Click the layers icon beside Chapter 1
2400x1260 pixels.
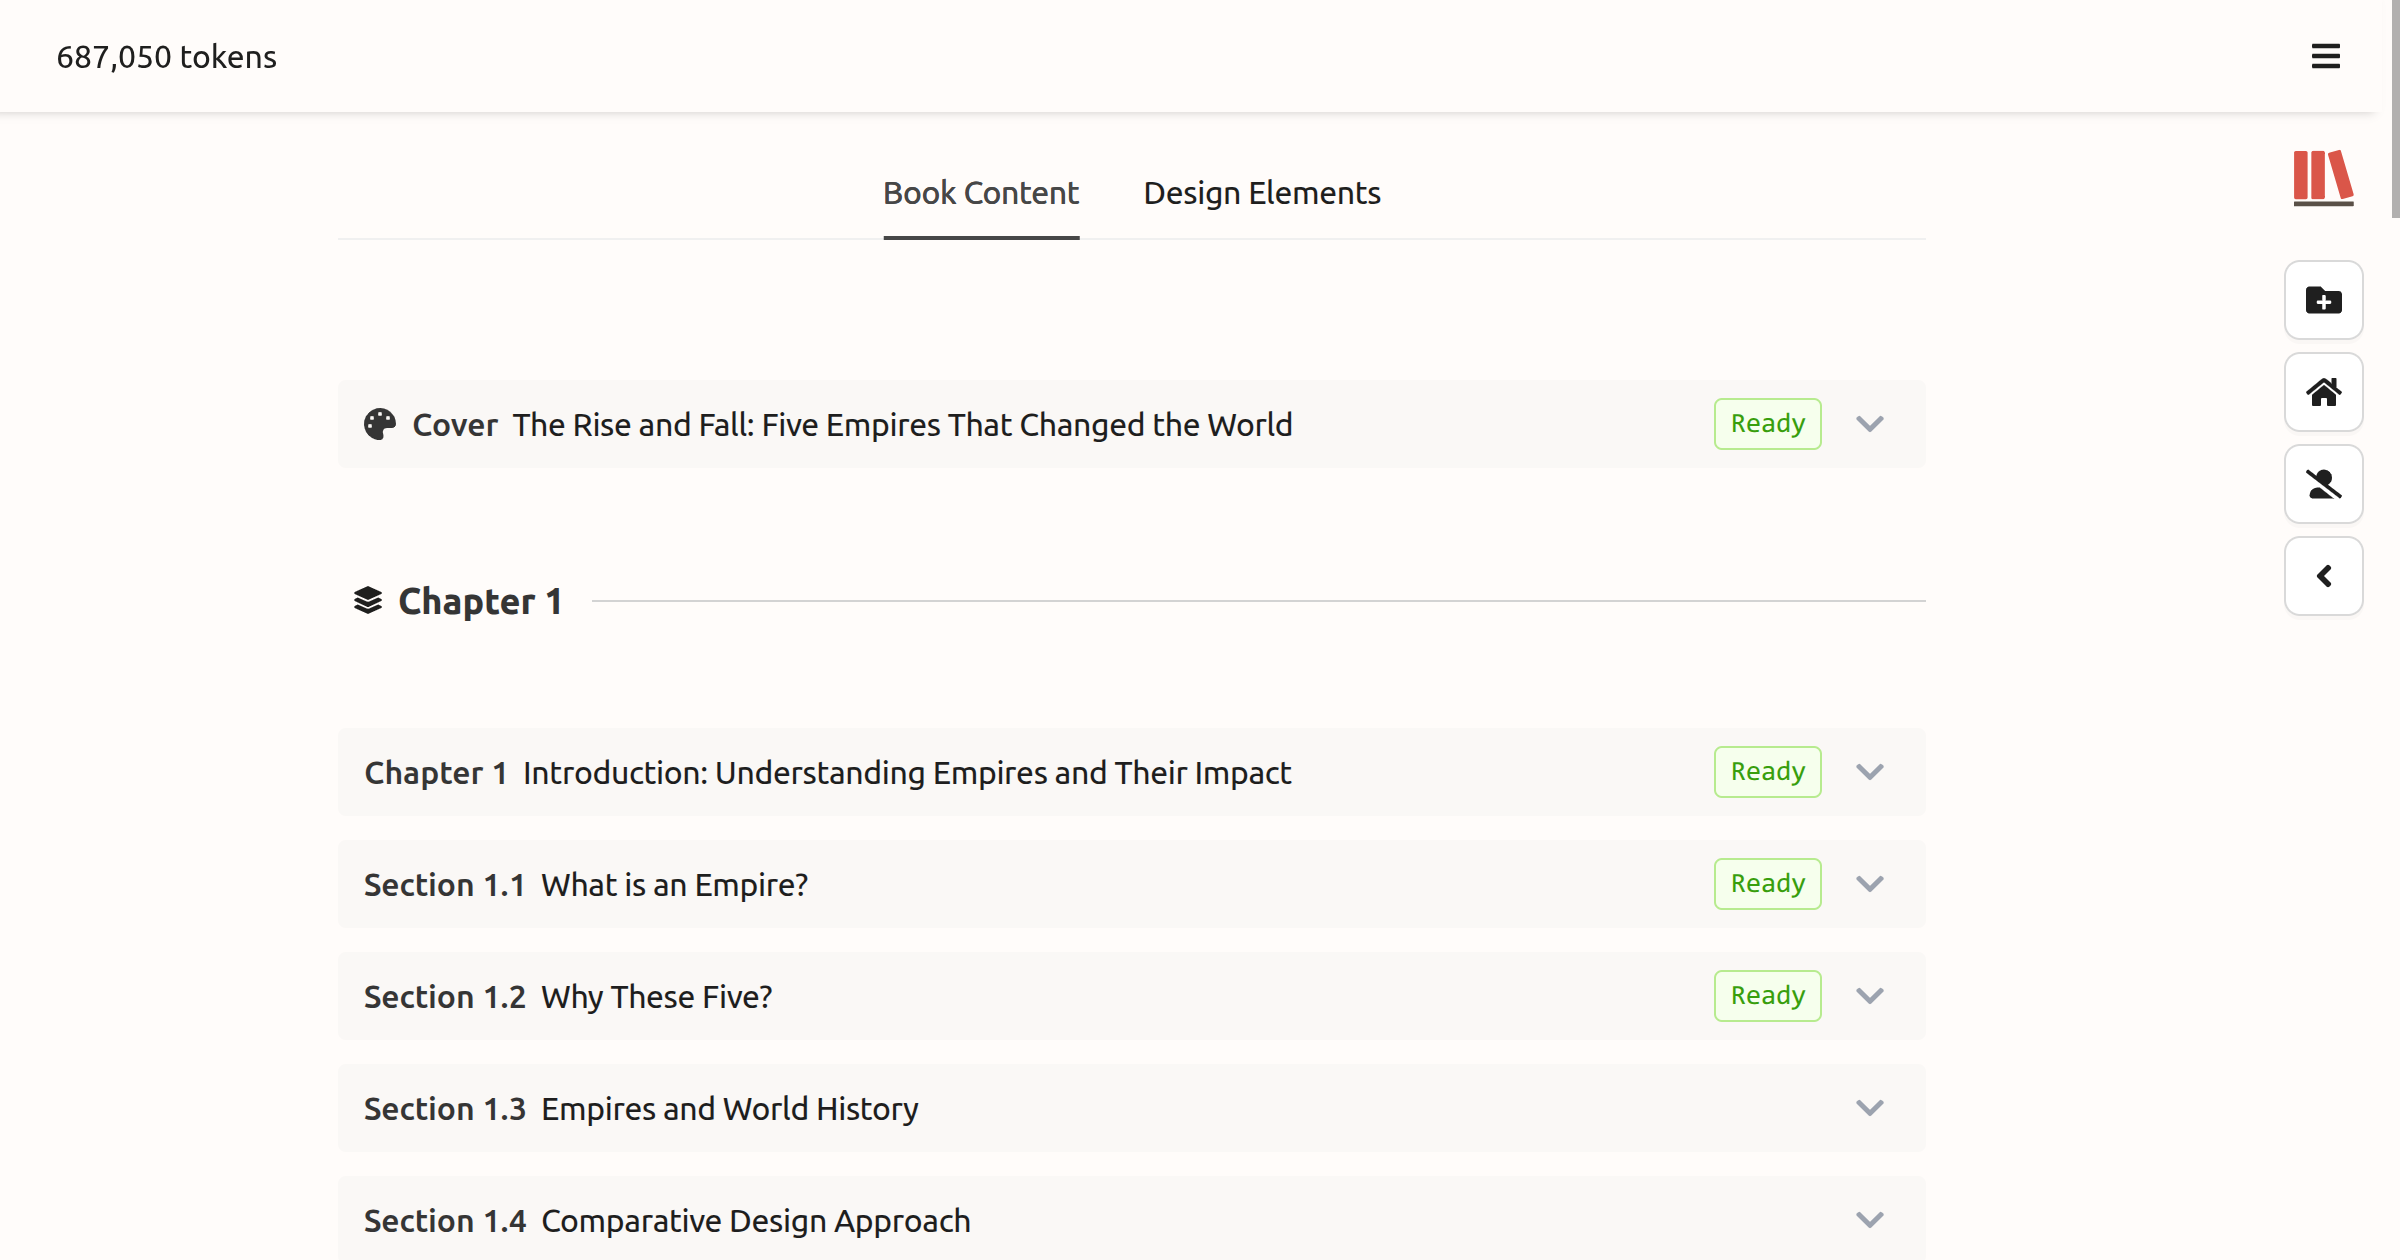pos(368,601)
